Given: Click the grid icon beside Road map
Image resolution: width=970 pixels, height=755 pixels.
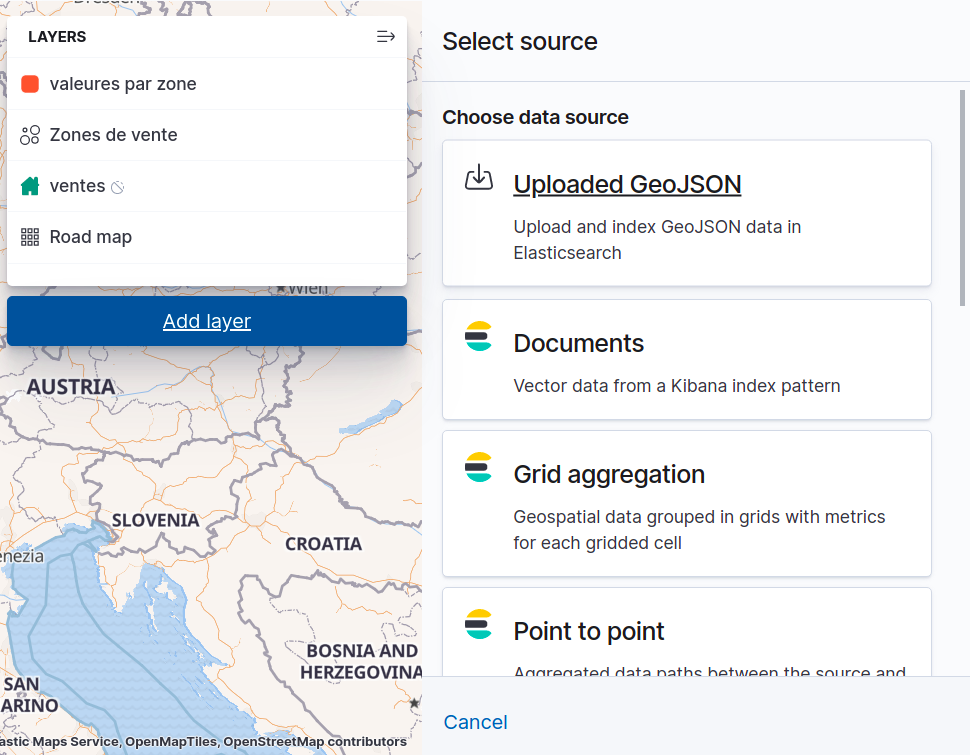Looking at the screenshot, I should [x=30, y=237].
